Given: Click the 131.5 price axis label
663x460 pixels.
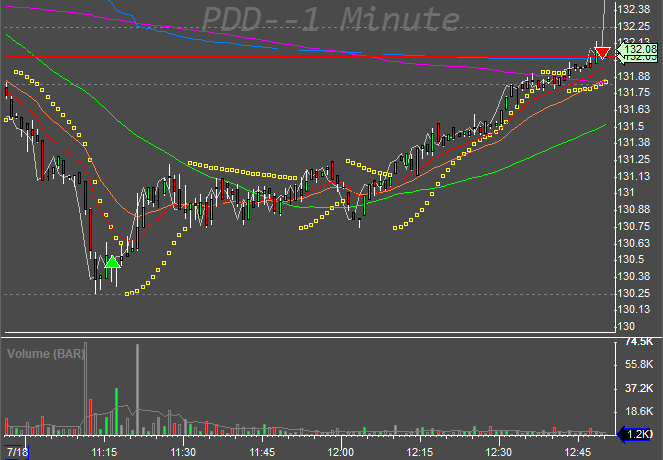Looking at the screenshot, I should [631, 126].
